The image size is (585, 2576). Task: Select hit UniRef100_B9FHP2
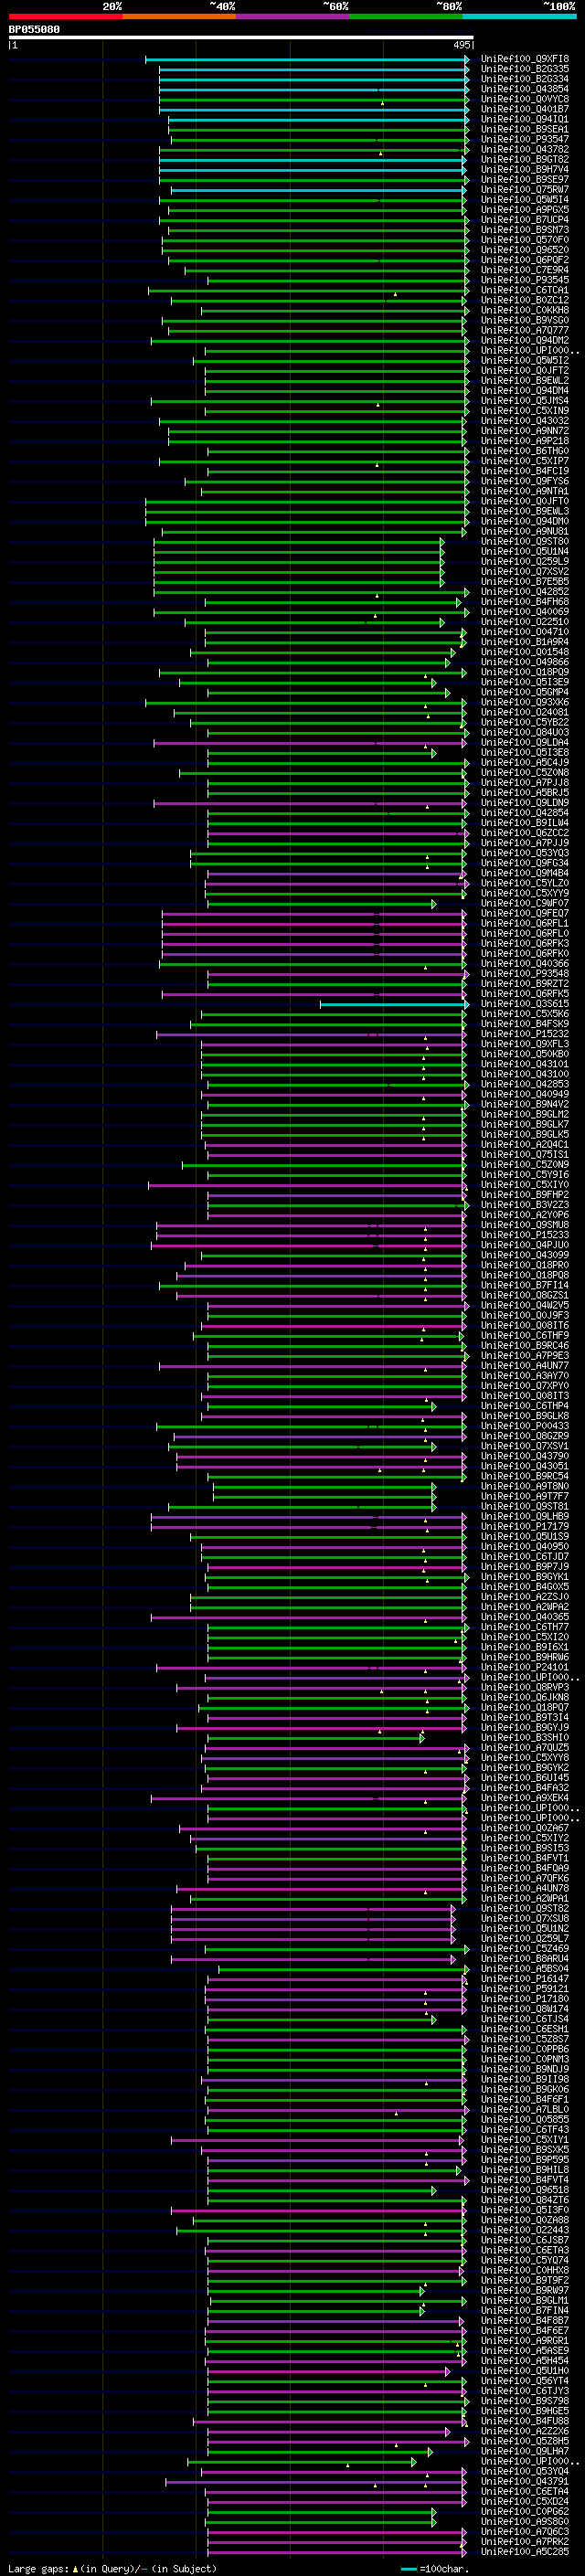pyautogui.click(x=524, y=1195)
